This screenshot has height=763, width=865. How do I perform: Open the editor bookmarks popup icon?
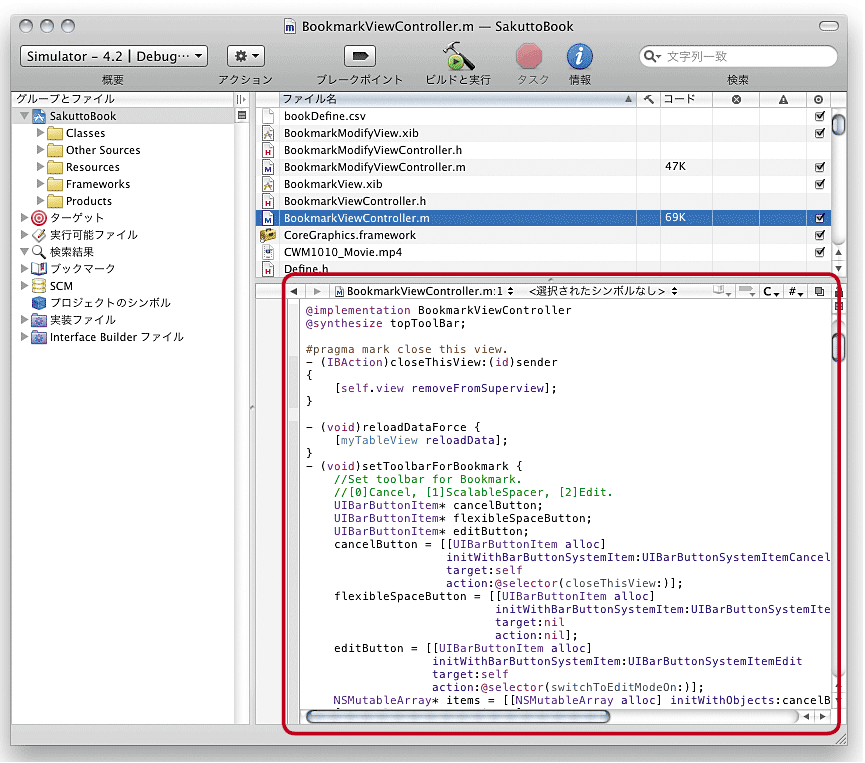click(x=722, y=291)
